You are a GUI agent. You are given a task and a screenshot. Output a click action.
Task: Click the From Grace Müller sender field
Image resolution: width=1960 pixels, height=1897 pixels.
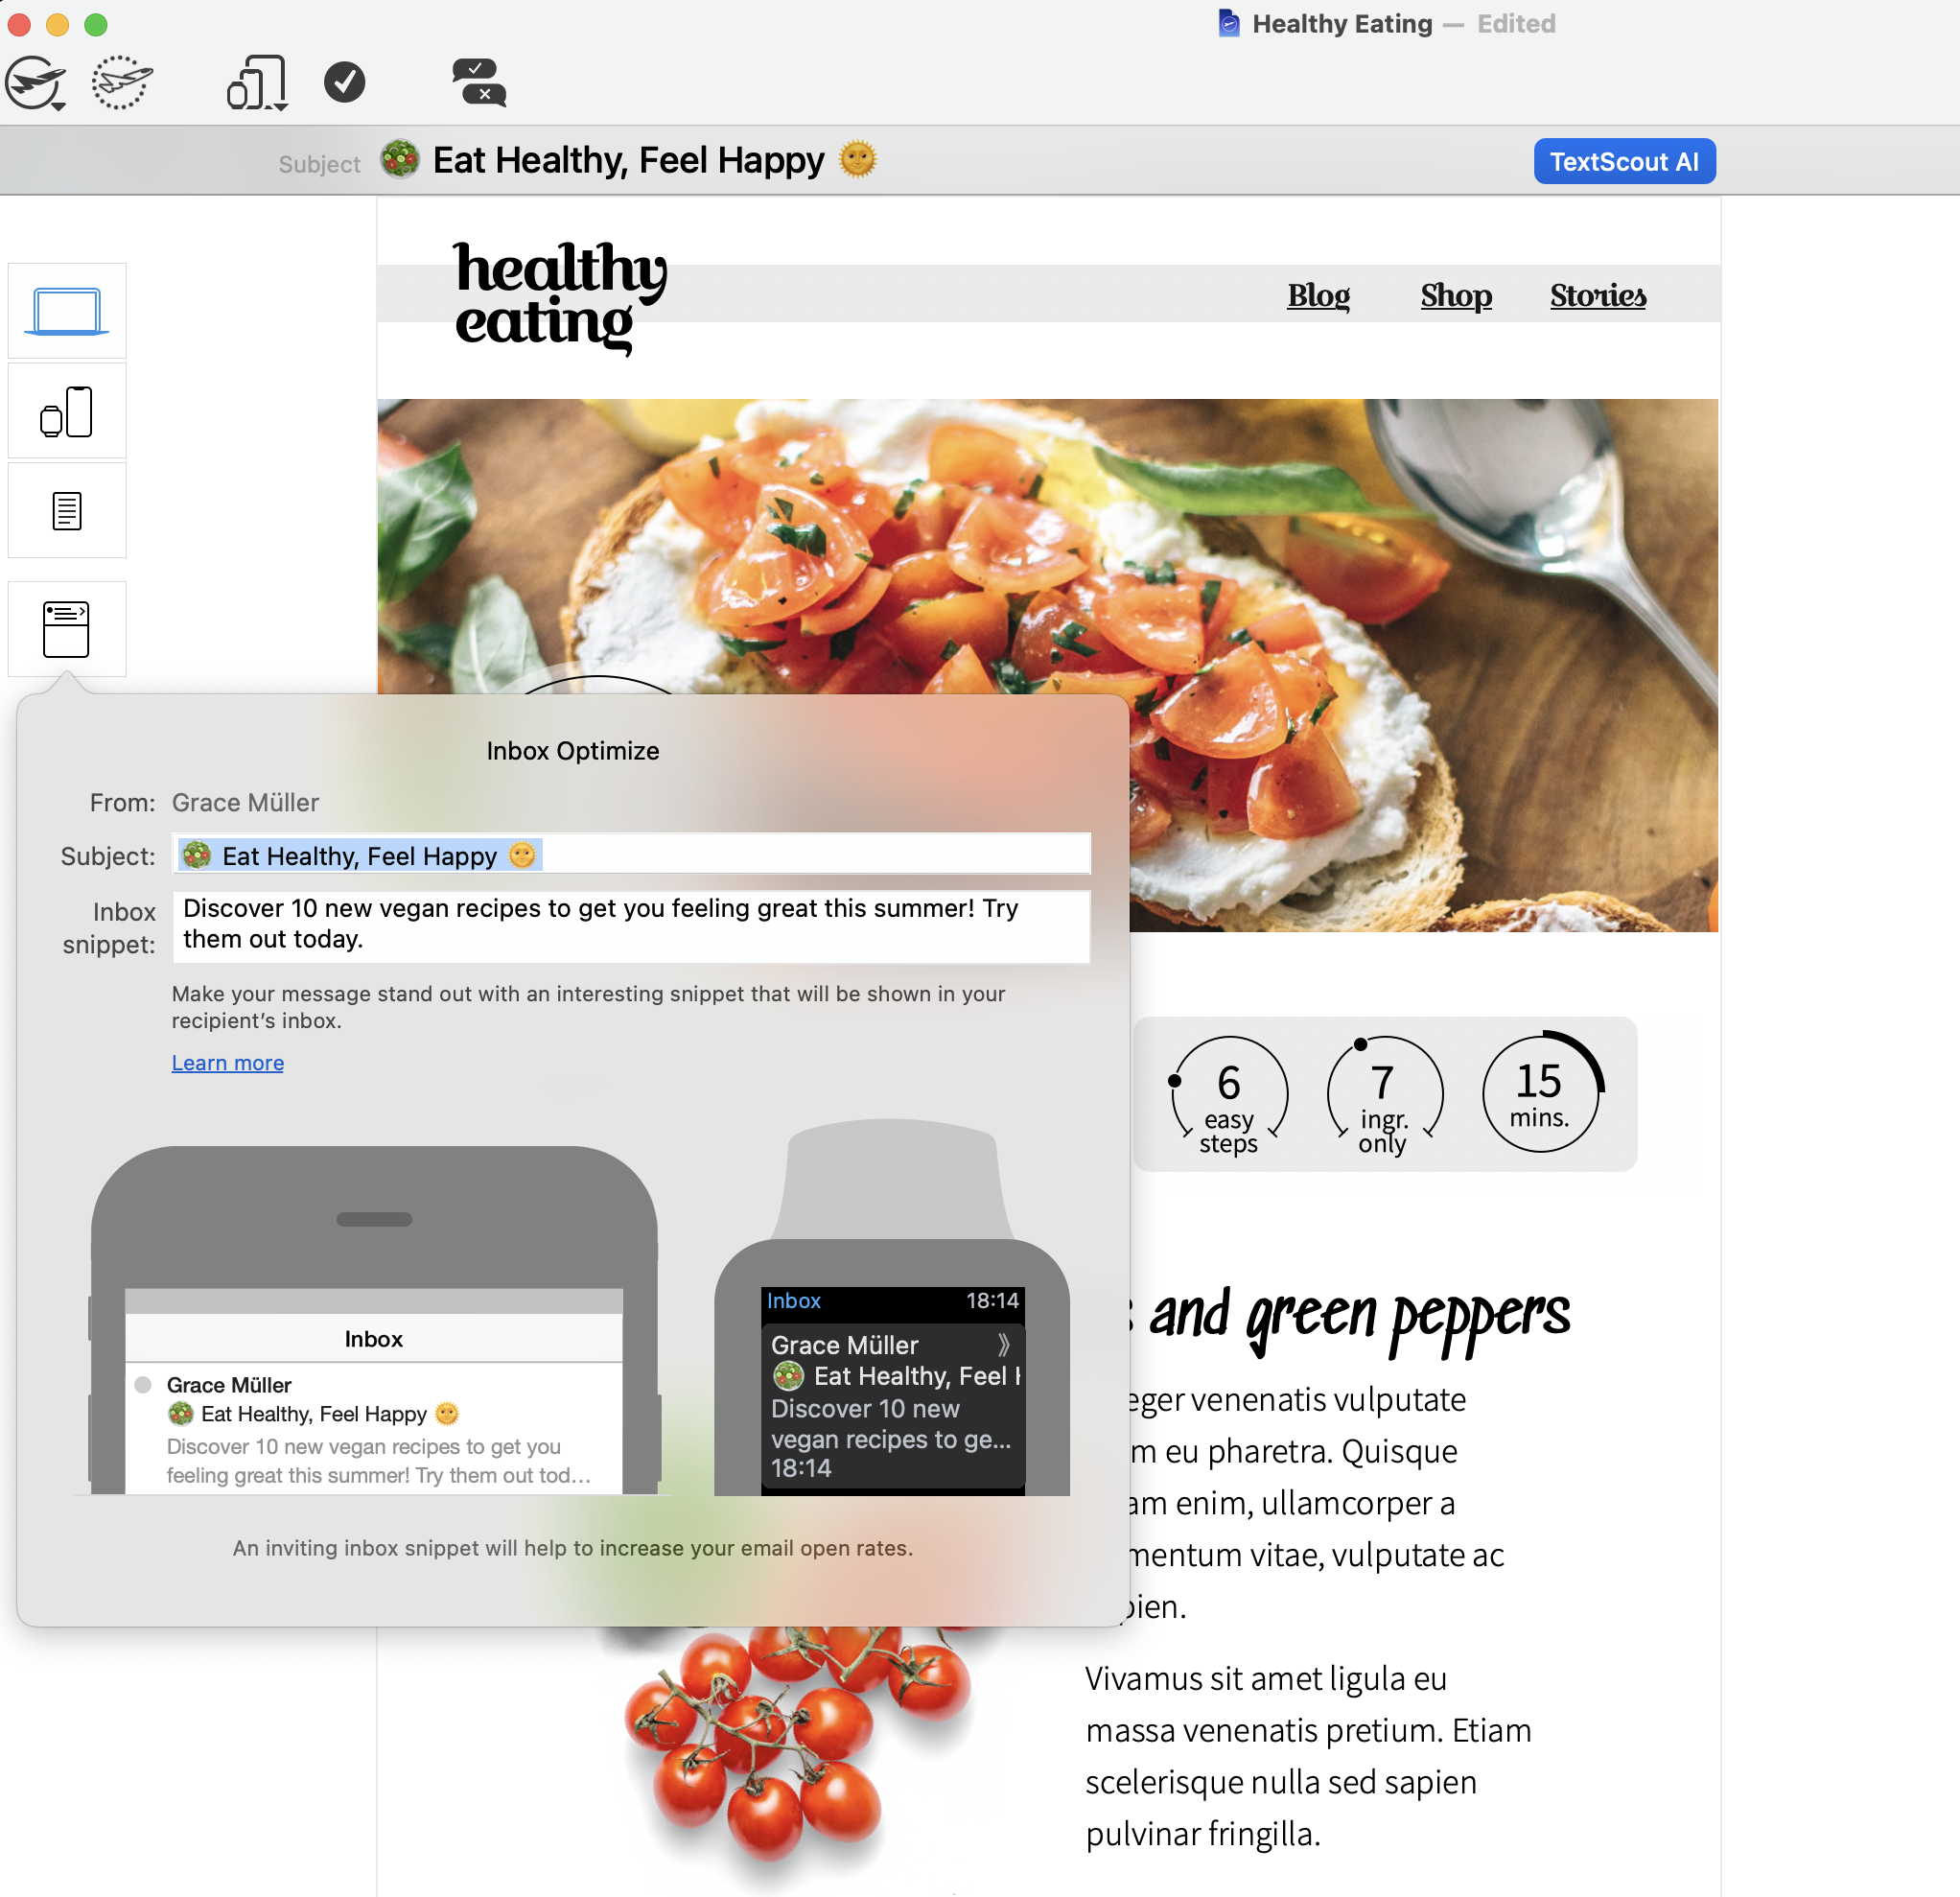(245, 804)
